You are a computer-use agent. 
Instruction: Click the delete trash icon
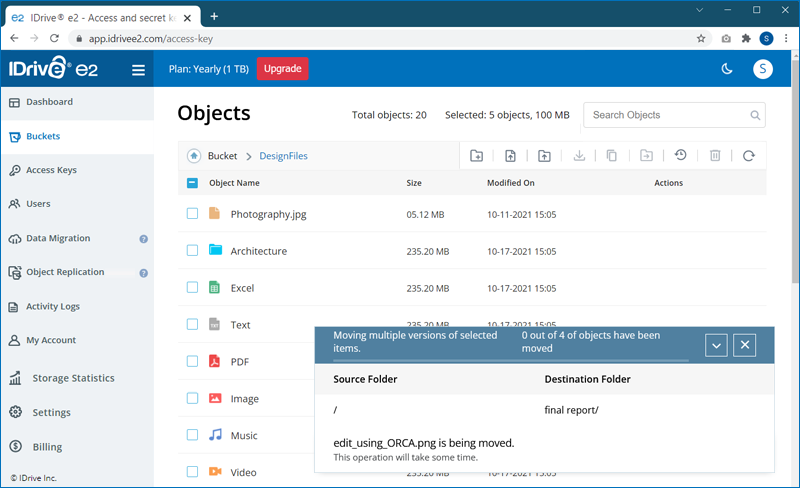715,156
